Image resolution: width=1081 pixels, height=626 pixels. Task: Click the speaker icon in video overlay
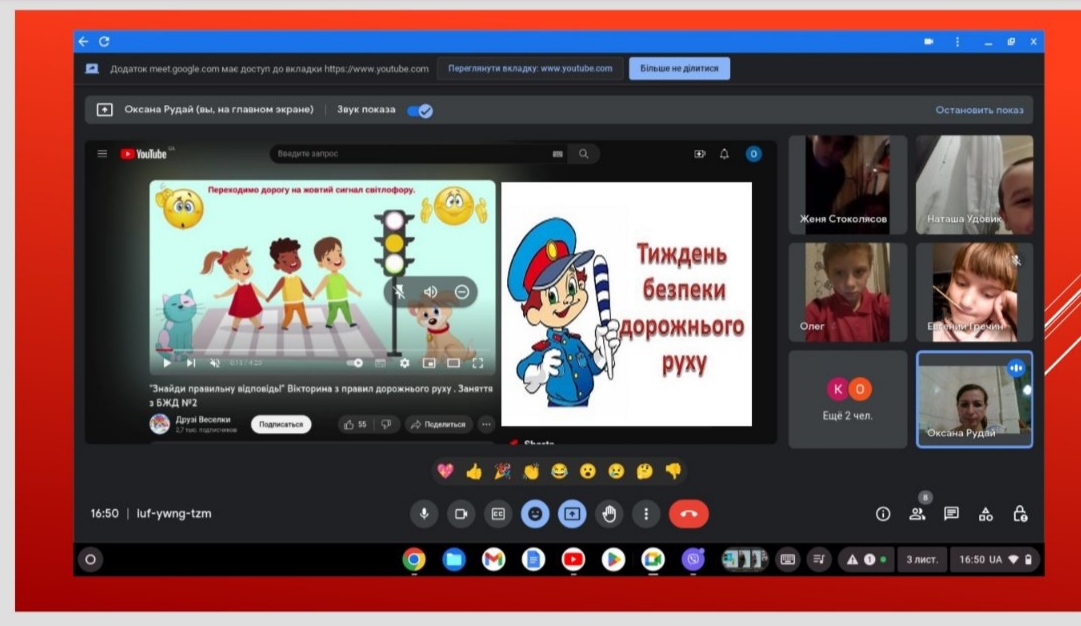pos(431,292)
